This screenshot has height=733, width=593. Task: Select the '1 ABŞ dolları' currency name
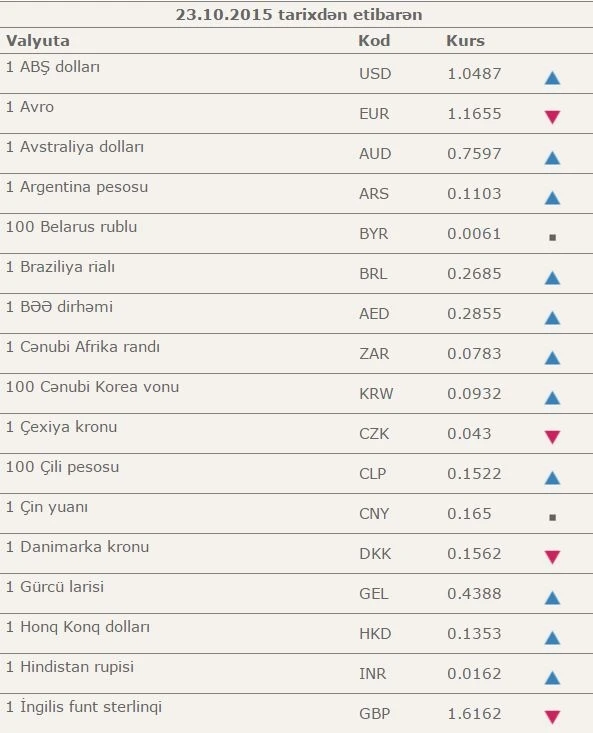point(53,67)
